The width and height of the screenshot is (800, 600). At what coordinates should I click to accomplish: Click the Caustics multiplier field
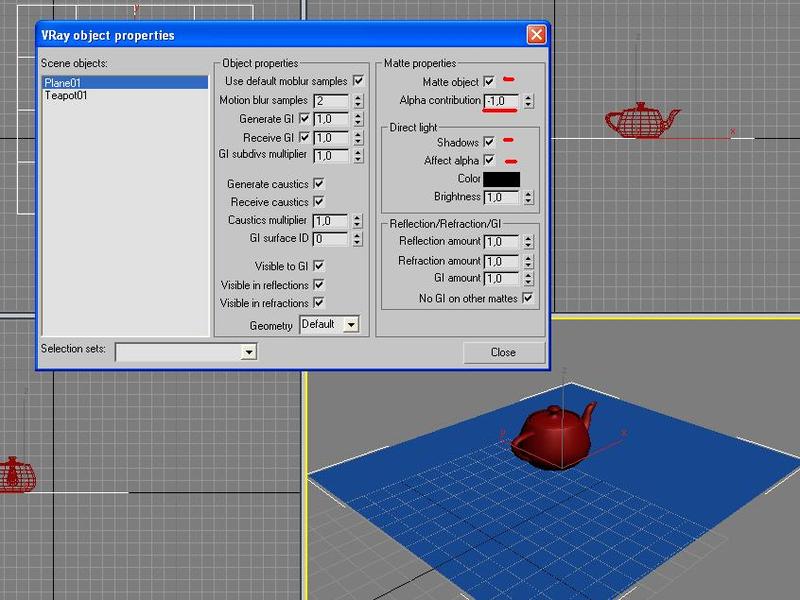[x=331, y=221]
